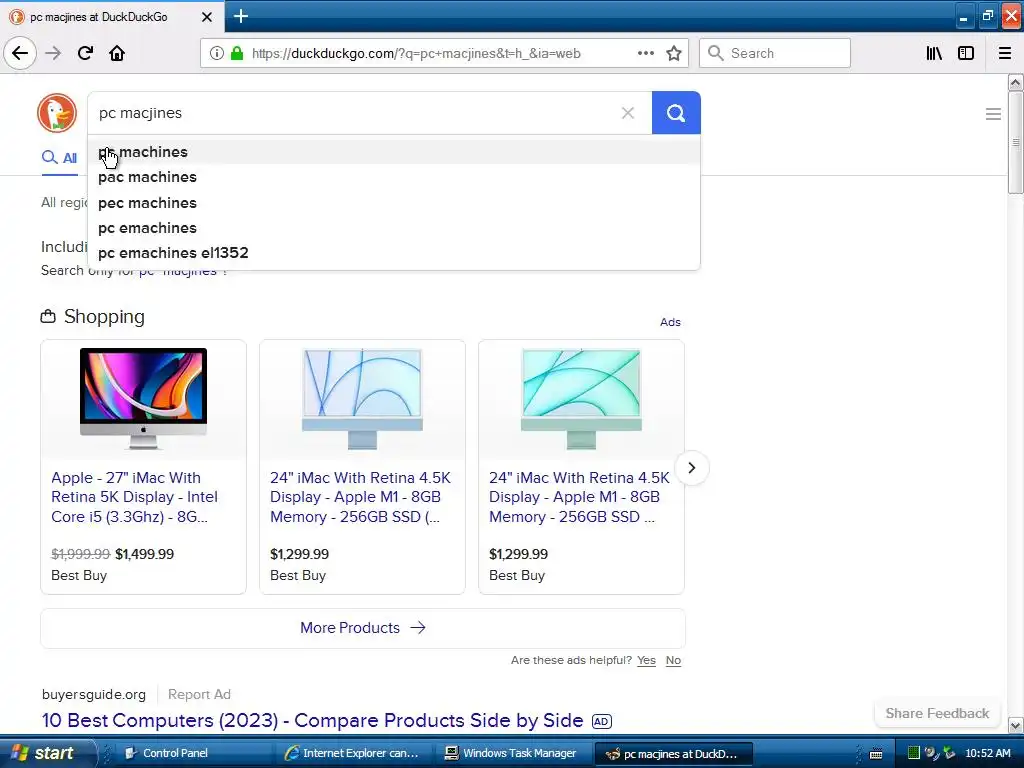Screen dimensions: 1024x768
Task: Click the green Task Manager tray icon
Action: [914, 753]
